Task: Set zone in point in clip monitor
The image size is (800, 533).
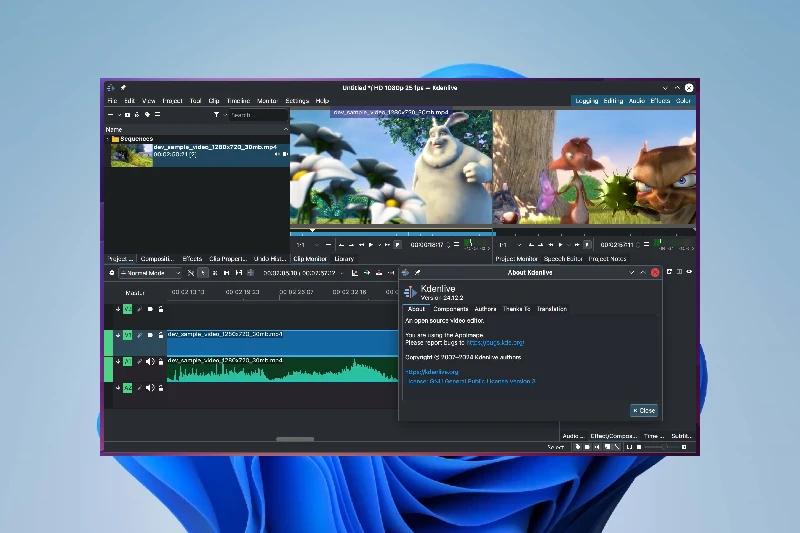Action: pyautogui.click(x=341, y=245)
